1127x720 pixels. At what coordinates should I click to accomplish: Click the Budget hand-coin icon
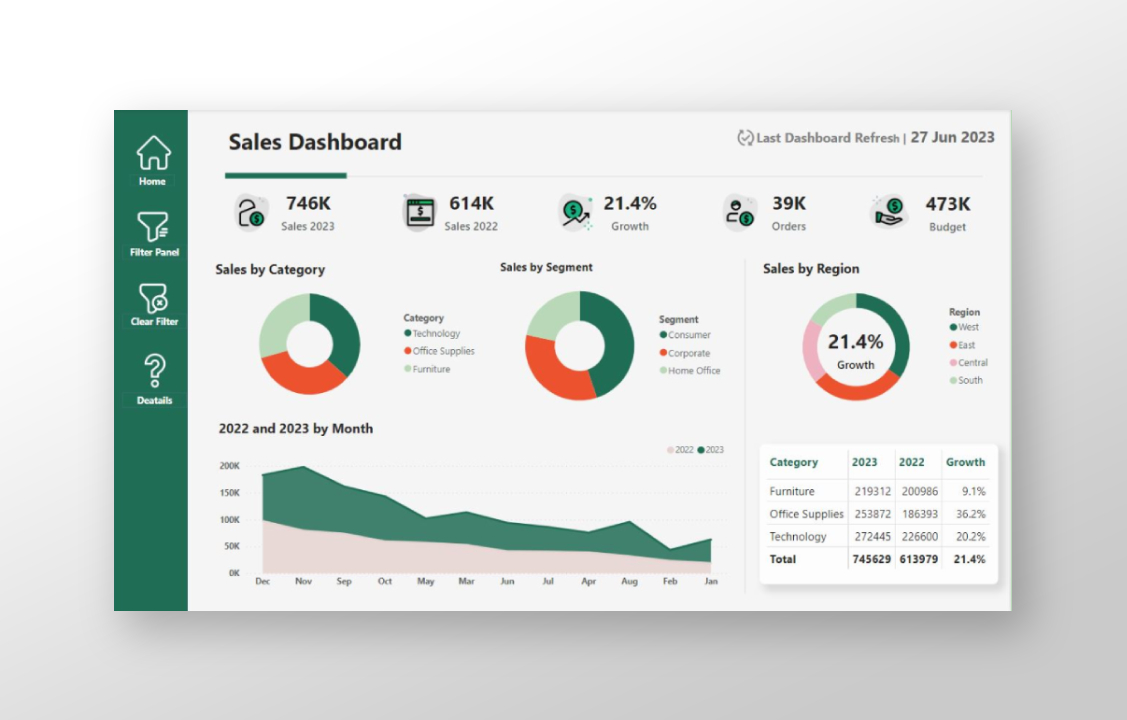(x=889, y=212)
